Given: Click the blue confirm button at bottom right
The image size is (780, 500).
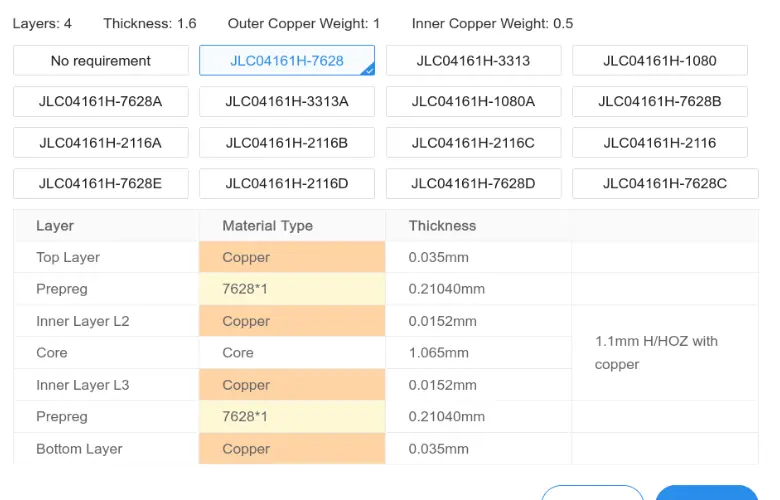Looking at the screenshot, I should [707, 493].
